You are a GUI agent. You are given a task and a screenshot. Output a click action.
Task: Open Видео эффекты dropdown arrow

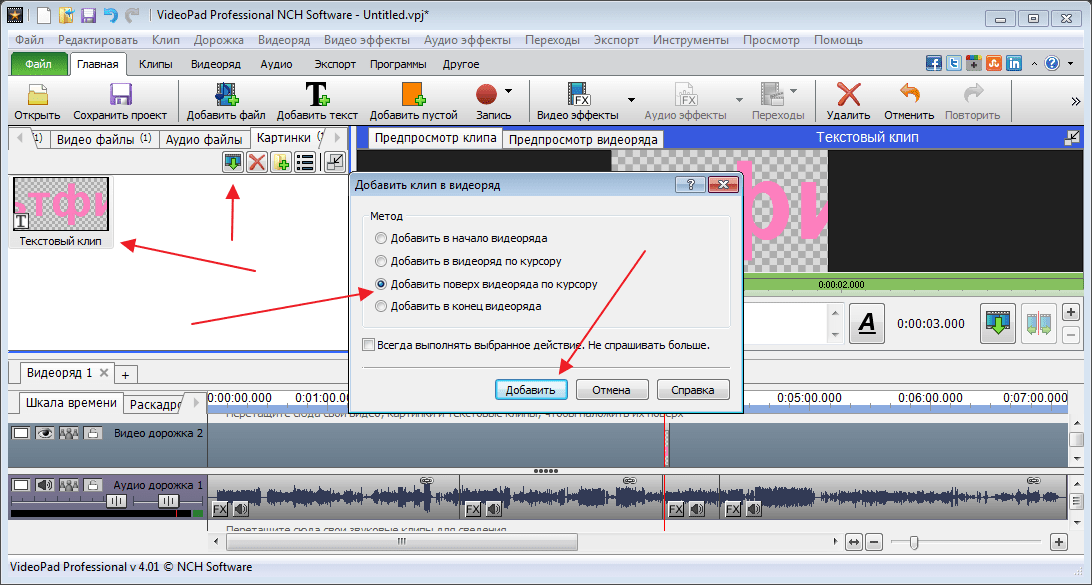coord(631,100)
